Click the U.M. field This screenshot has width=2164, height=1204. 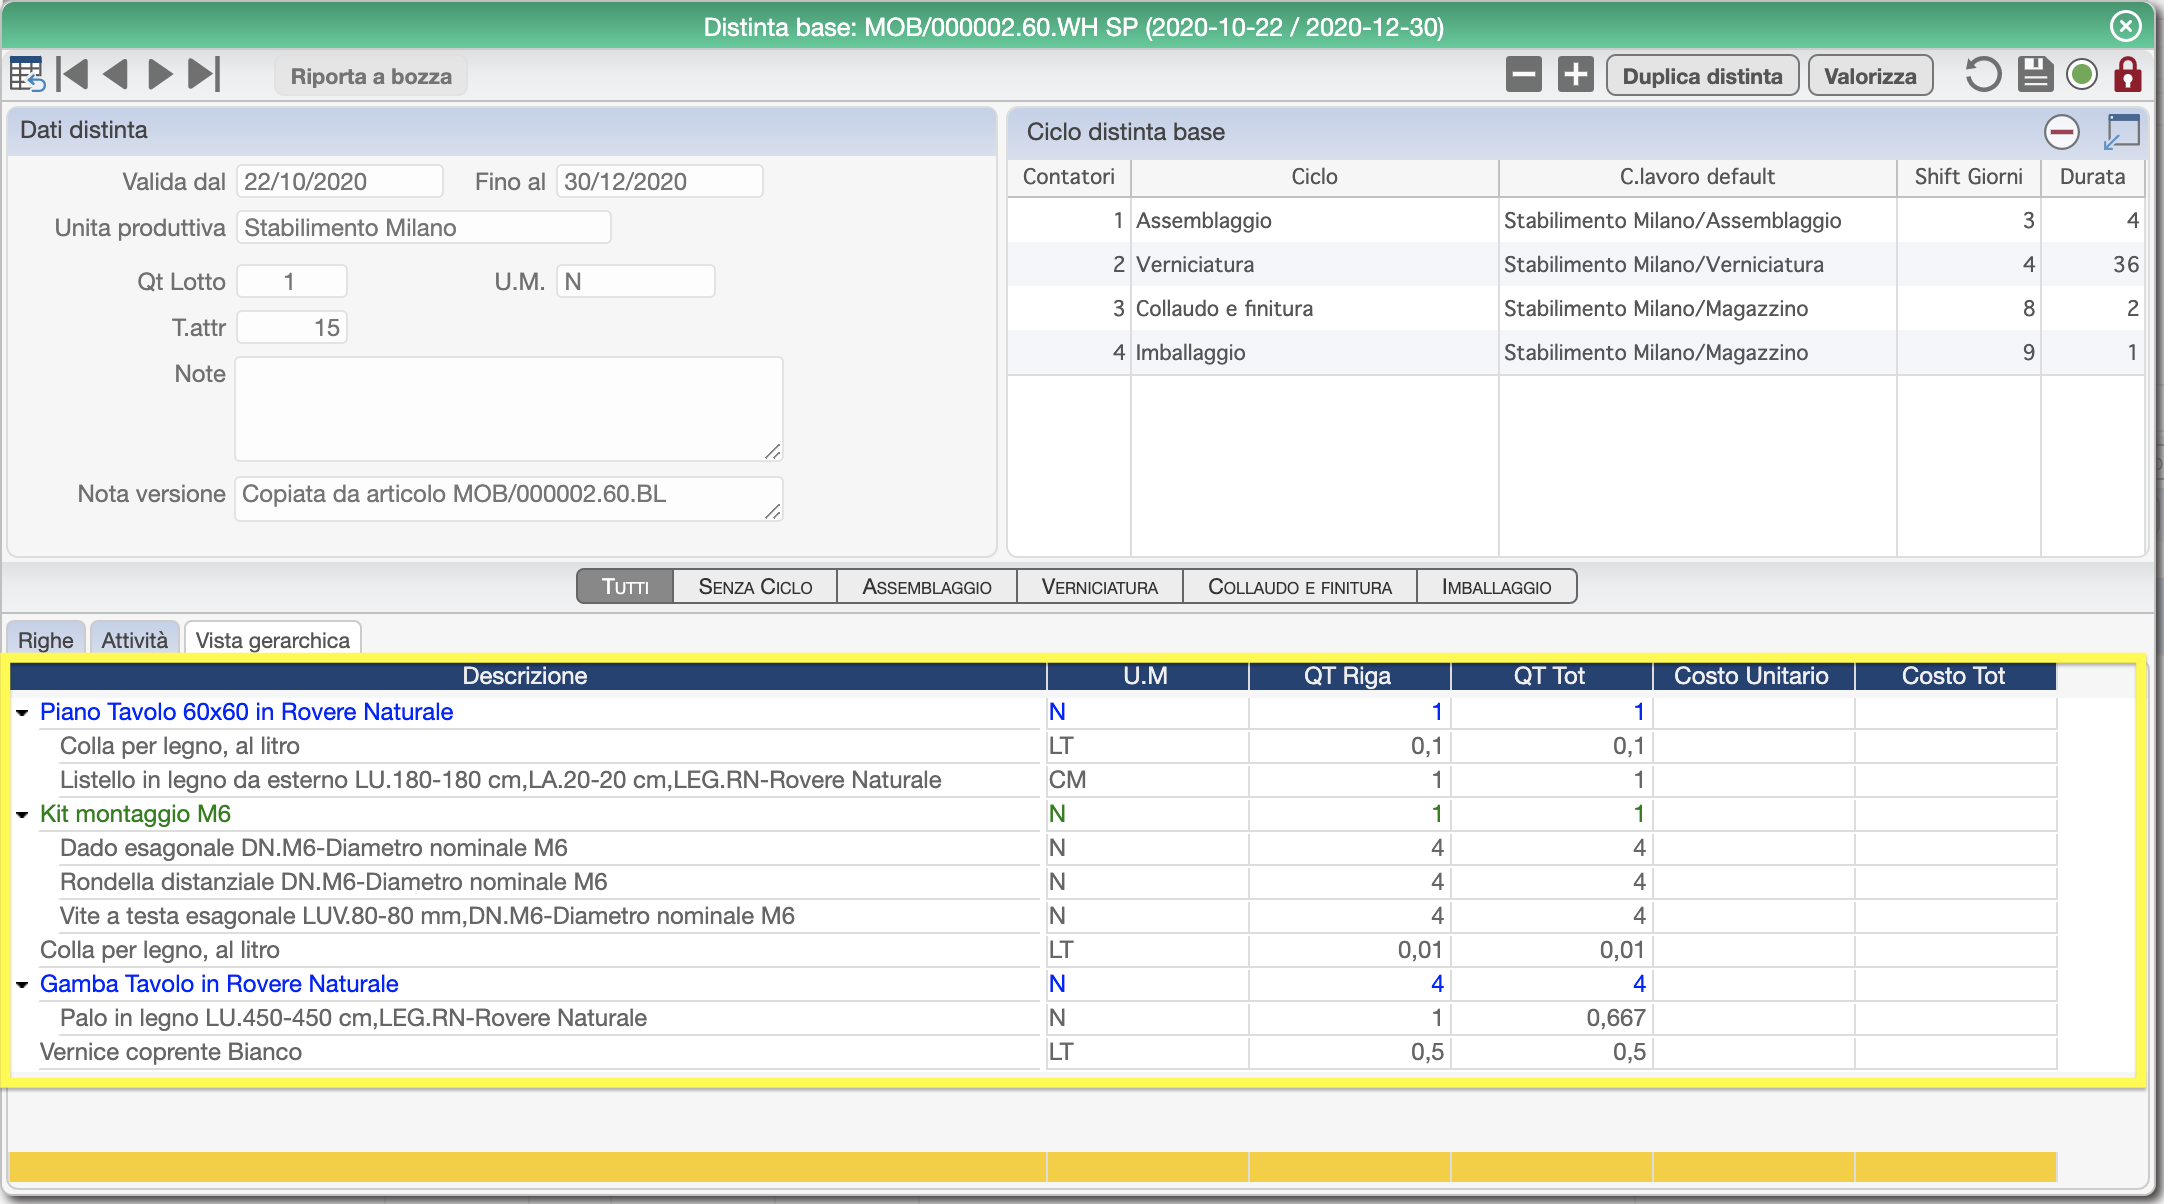coord(636,282)
